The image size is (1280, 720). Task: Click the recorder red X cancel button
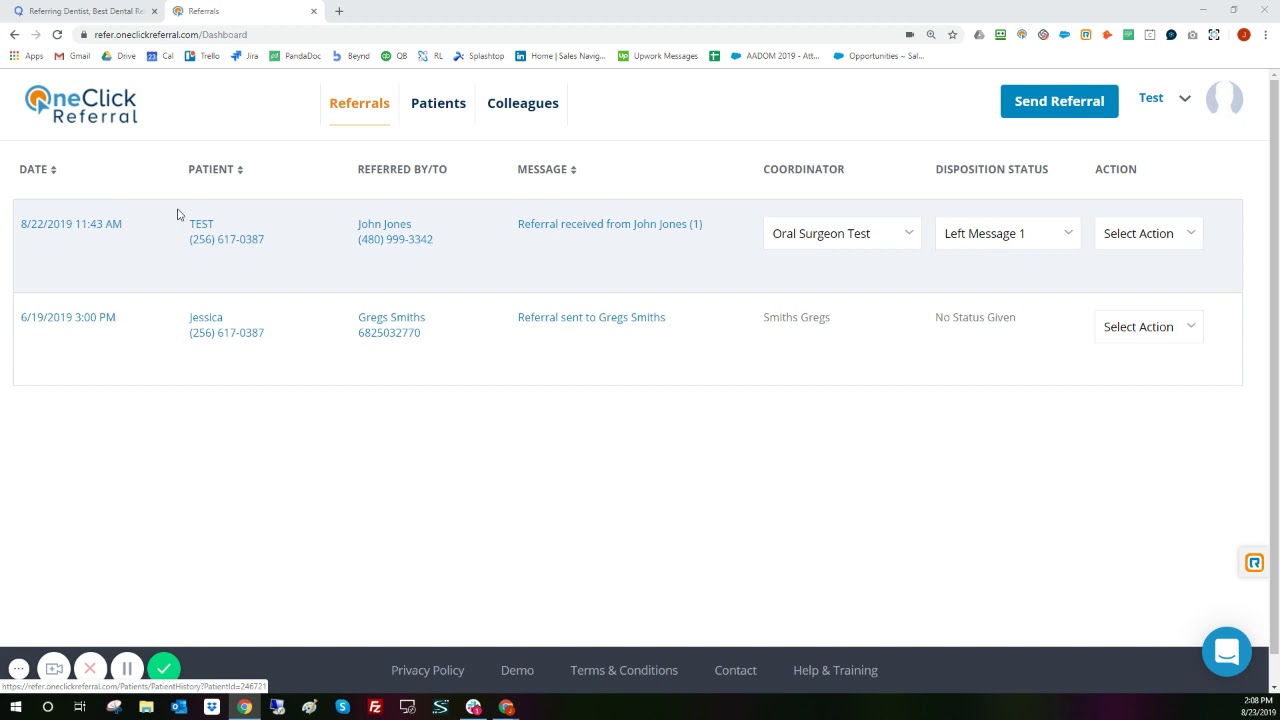pyautogui.click(x=90, y=668)
